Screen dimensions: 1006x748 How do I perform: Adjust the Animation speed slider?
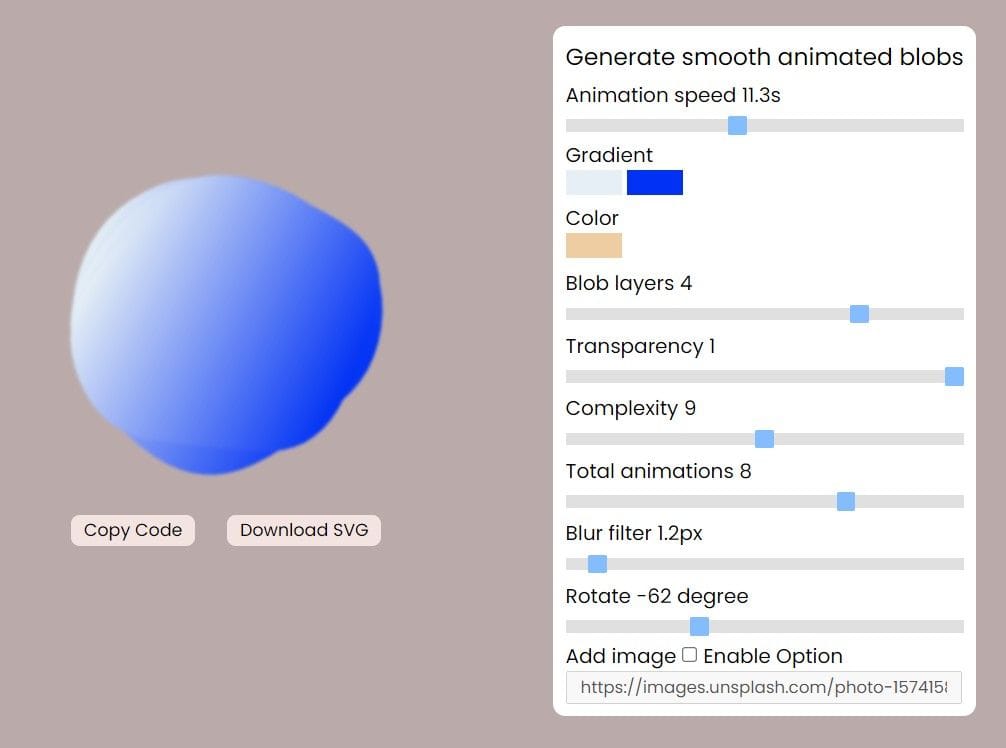coord(737,125)
